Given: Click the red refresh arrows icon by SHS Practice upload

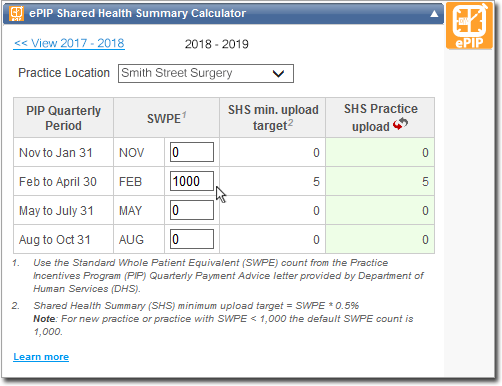Looking at the screenshot, I should 400,124.
